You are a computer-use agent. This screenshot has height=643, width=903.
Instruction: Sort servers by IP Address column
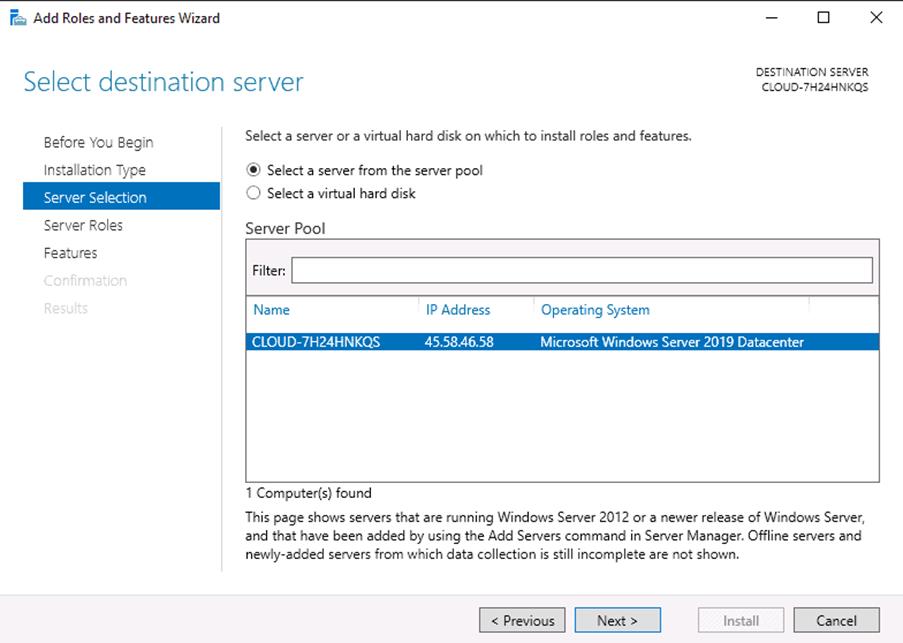click(x=458, y=310)
